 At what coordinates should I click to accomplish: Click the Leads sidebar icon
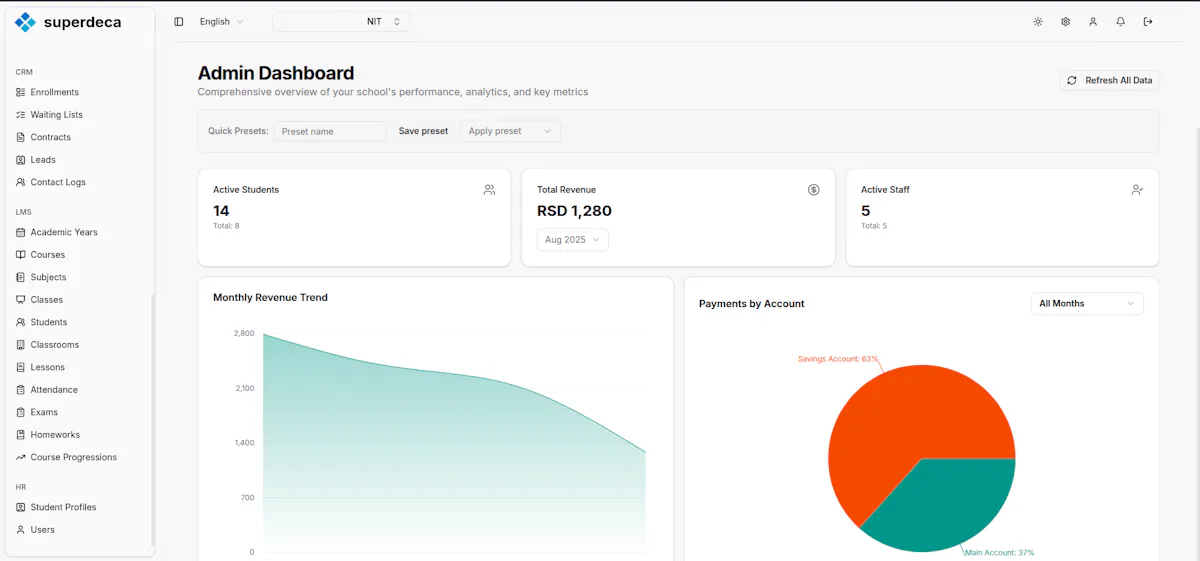21,160
